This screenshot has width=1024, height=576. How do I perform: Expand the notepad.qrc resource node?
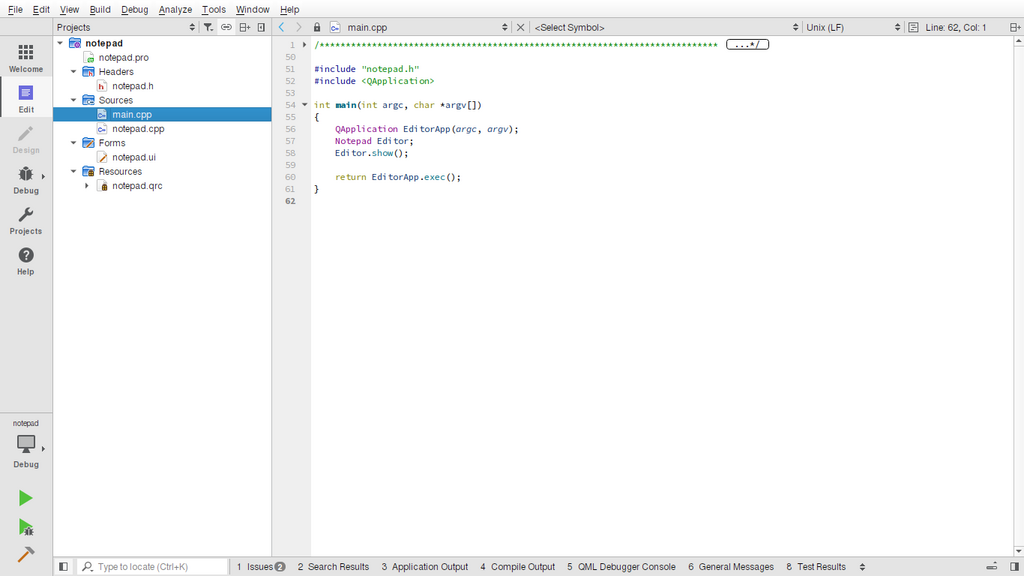[87, 186]
